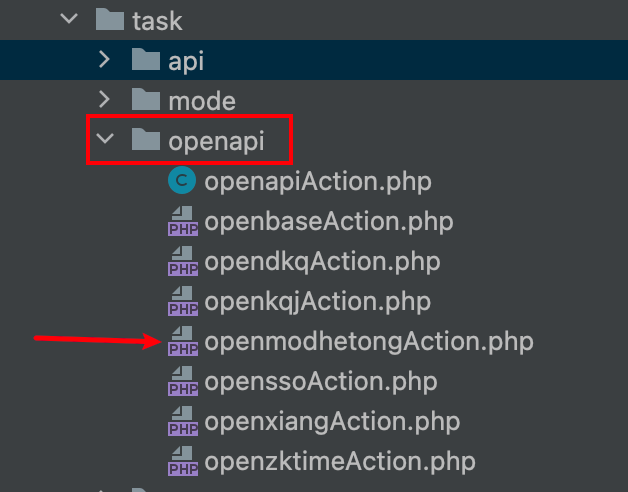This screenshot has width=628, height=492.
Task: Click the class icon of openapiAction.php
Action: (x=182, y=180)
